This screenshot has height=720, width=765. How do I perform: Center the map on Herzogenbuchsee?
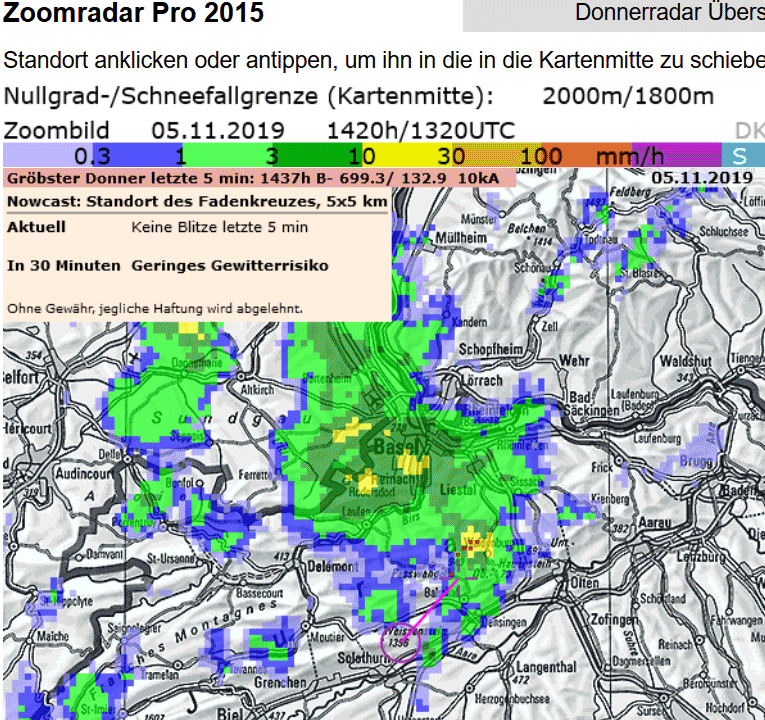512,699
